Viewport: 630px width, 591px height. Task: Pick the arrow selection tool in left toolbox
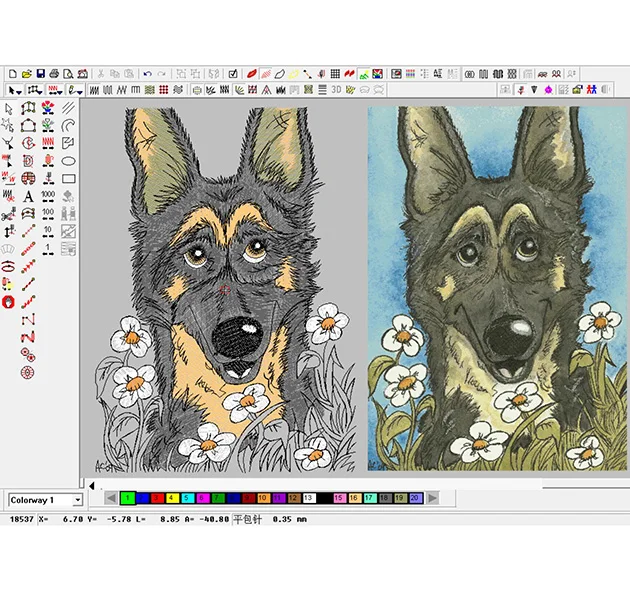(x=9, y=108)
